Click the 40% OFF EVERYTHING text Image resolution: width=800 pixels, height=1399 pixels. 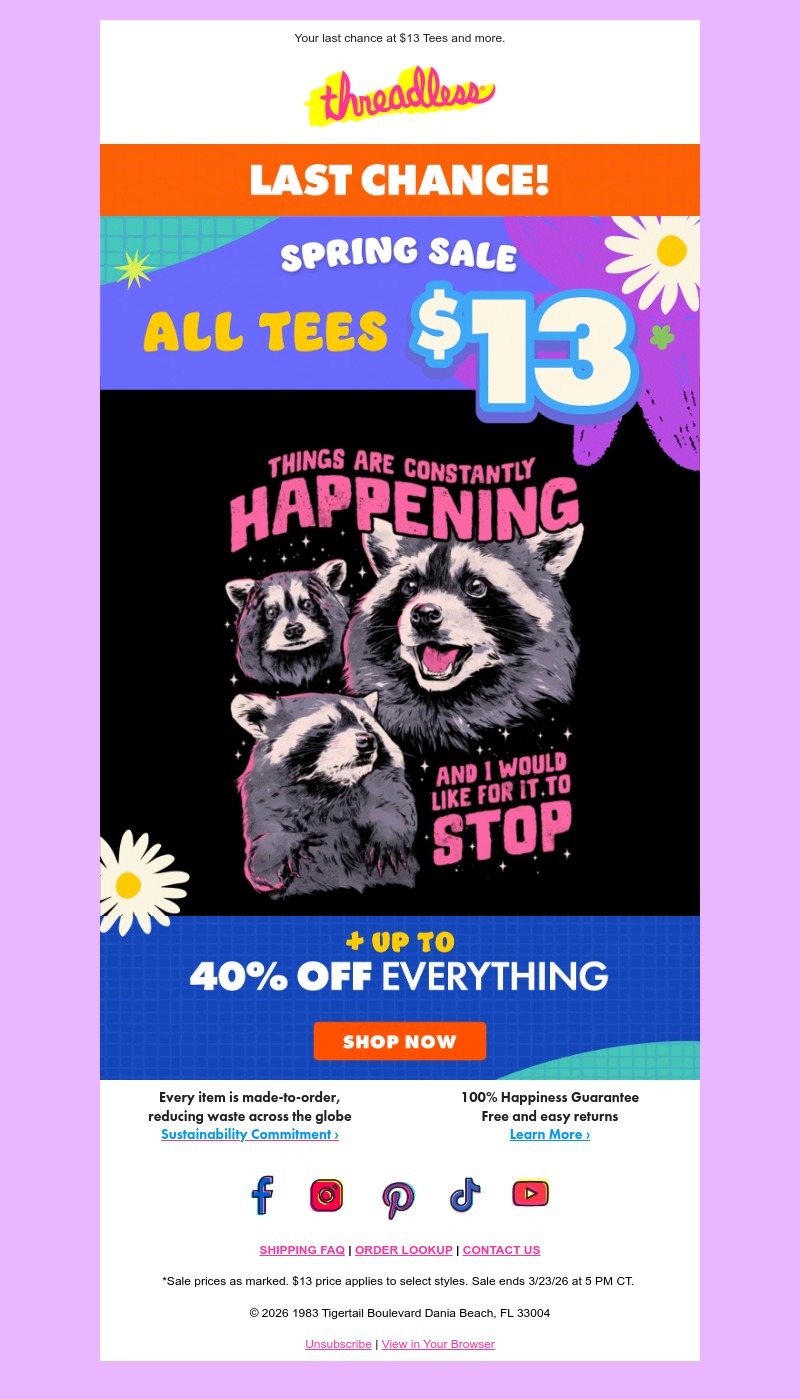coord(399,975)
